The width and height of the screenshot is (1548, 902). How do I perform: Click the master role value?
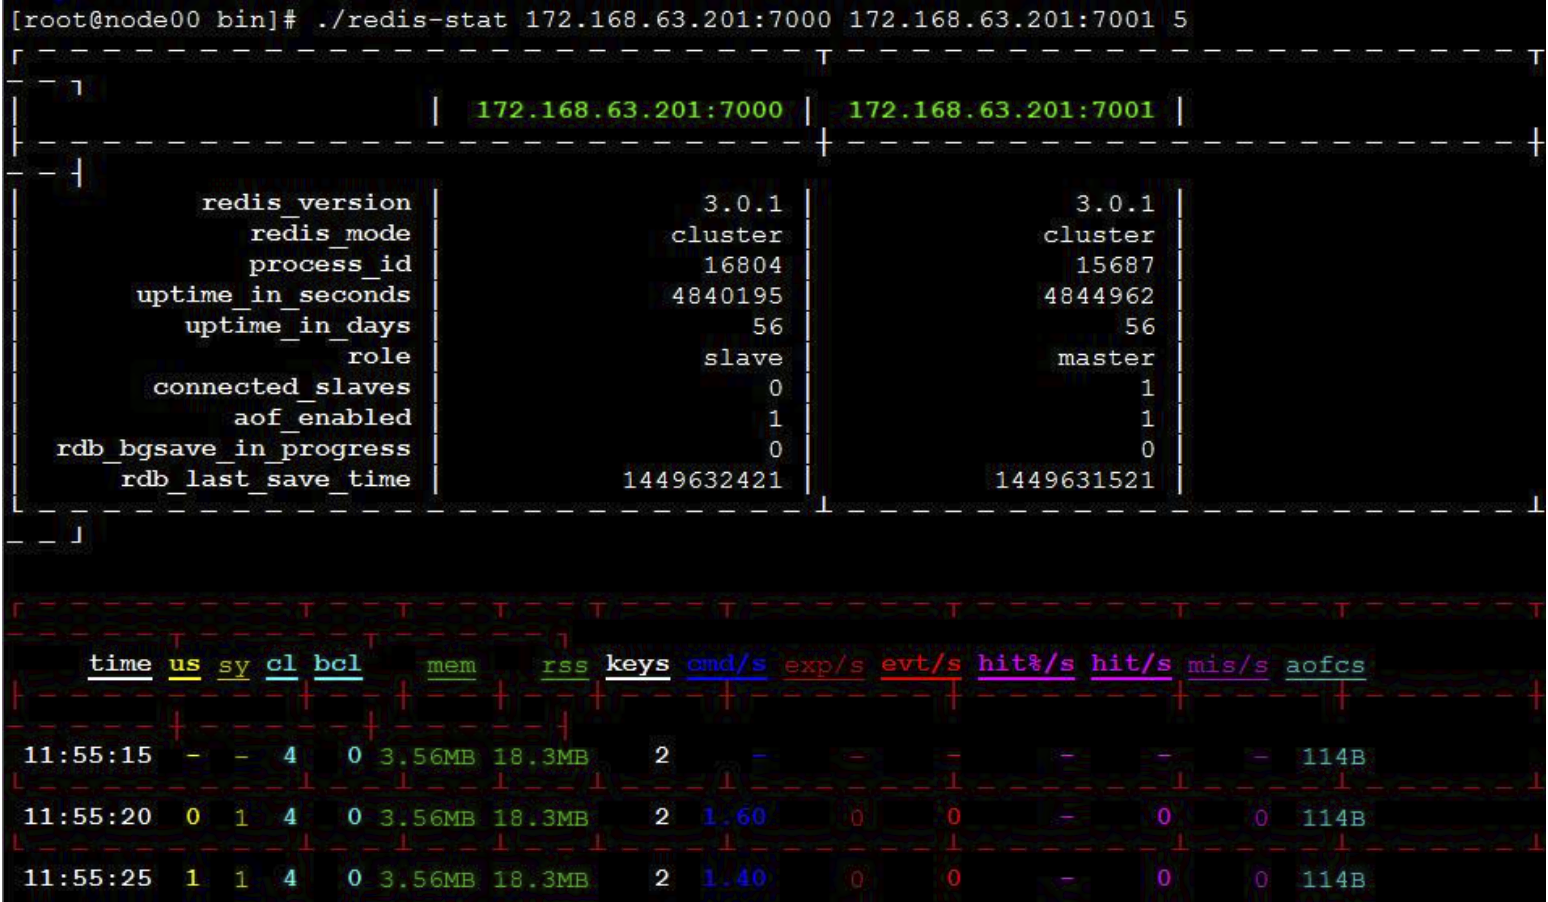[1106, 357]
